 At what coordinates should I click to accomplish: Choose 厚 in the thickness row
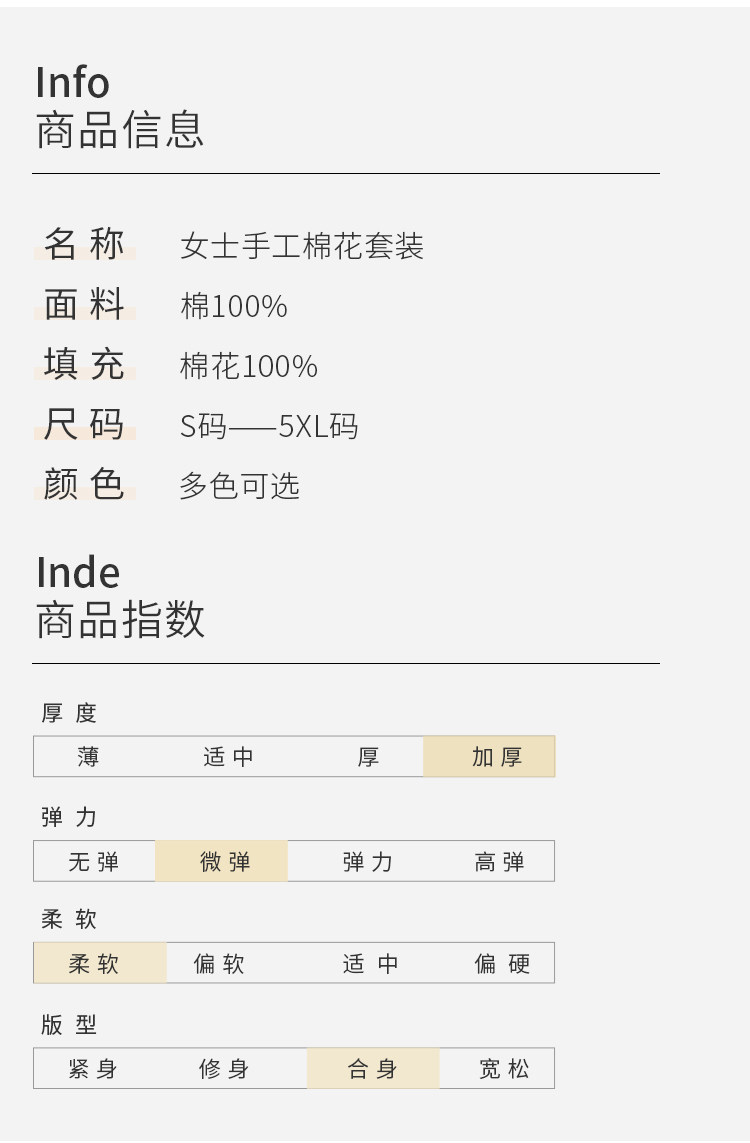click(x=369, y=757)
